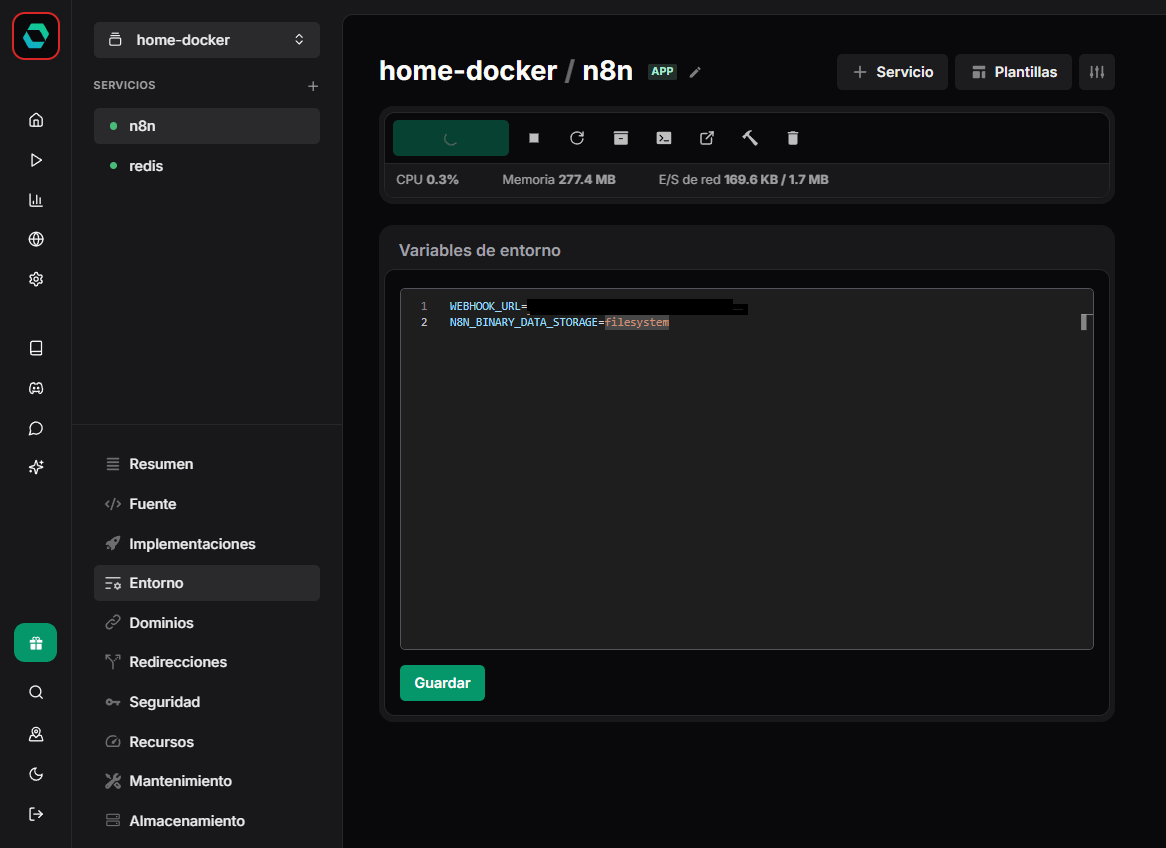This screenshot has width=1166, height=848.
Task: Open the Seguridad tab
Action: [207, 701]
